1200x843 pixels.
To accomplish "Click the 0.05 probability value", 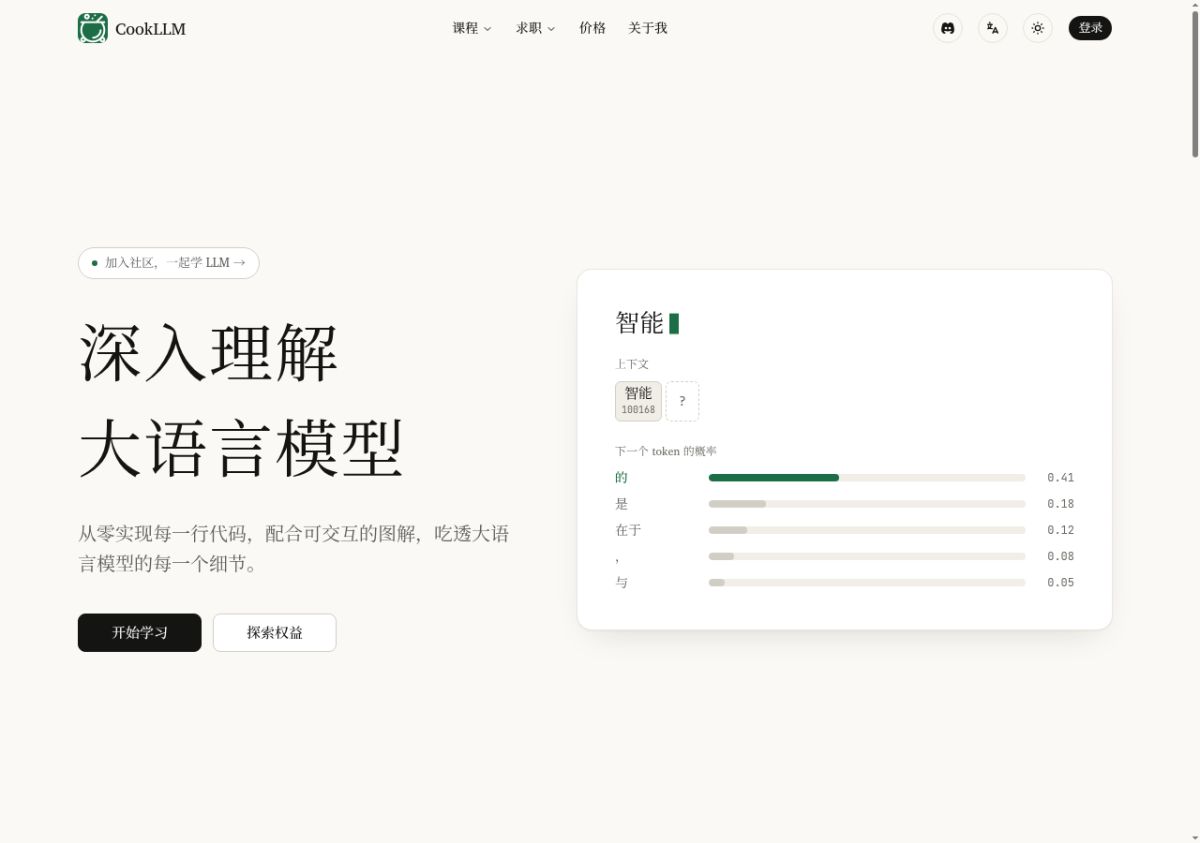I will click(1060, 582).
